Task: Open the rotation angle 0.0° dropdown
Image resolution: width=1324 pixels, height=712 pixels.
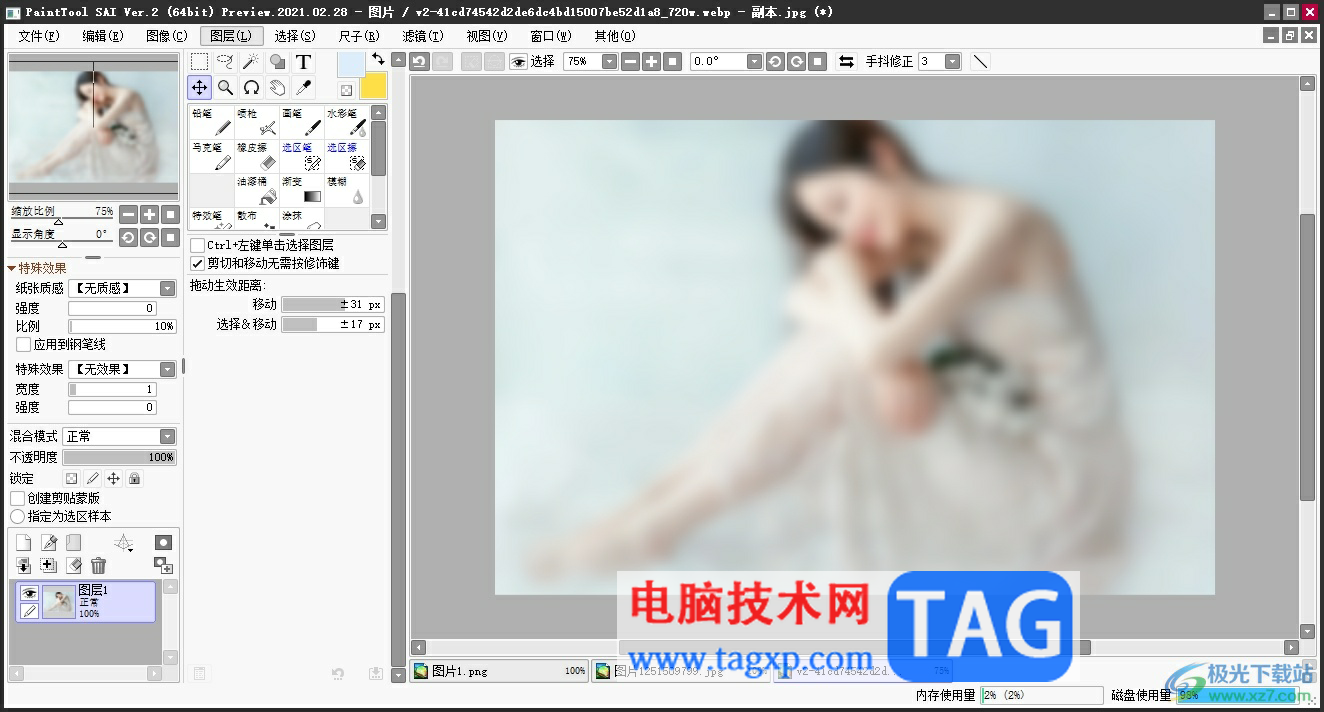Action: [x=754, y=61]
